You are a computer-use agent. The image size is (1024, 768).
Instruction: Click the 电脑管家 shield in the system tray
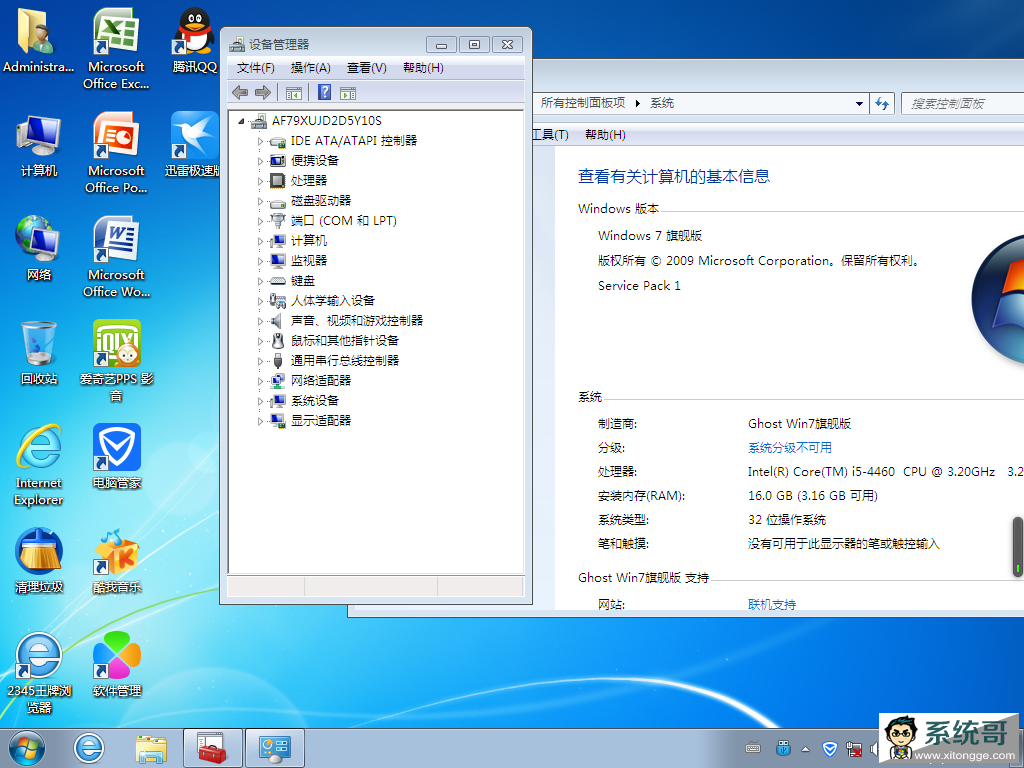click(x=829, y=748)
